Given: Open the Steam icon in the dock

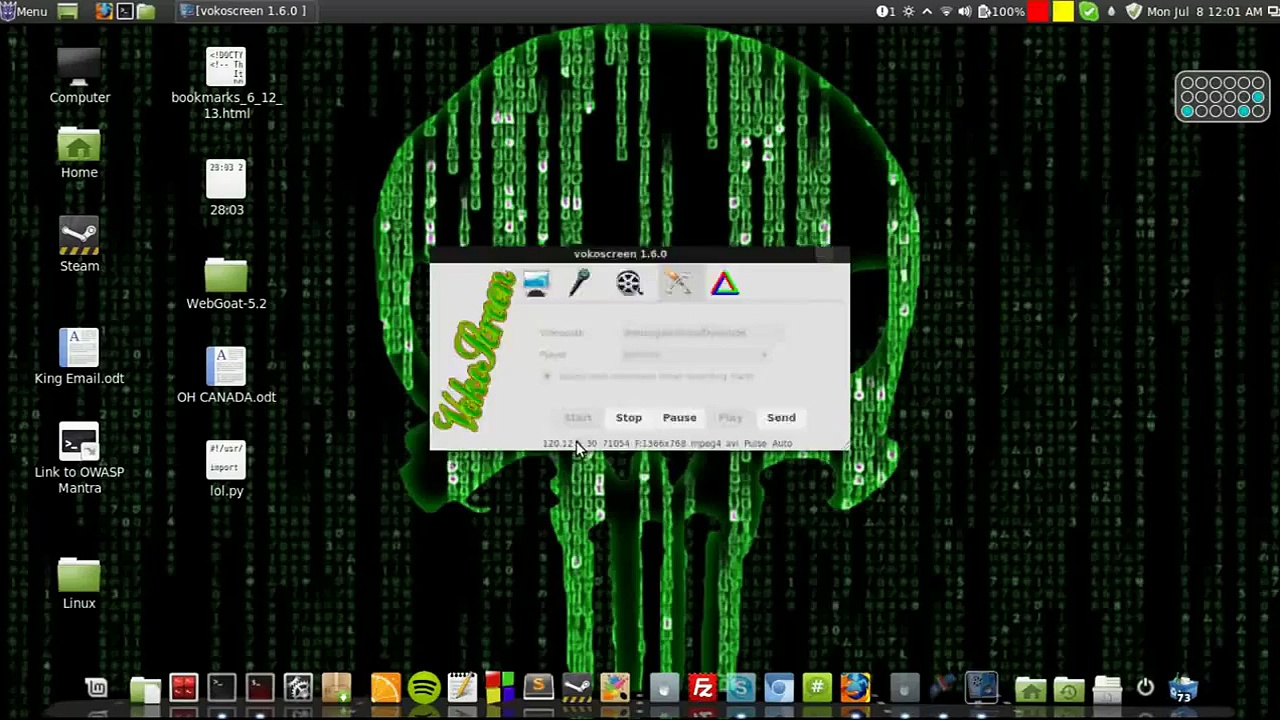Looking at the screenshot, I should [576, 687].
